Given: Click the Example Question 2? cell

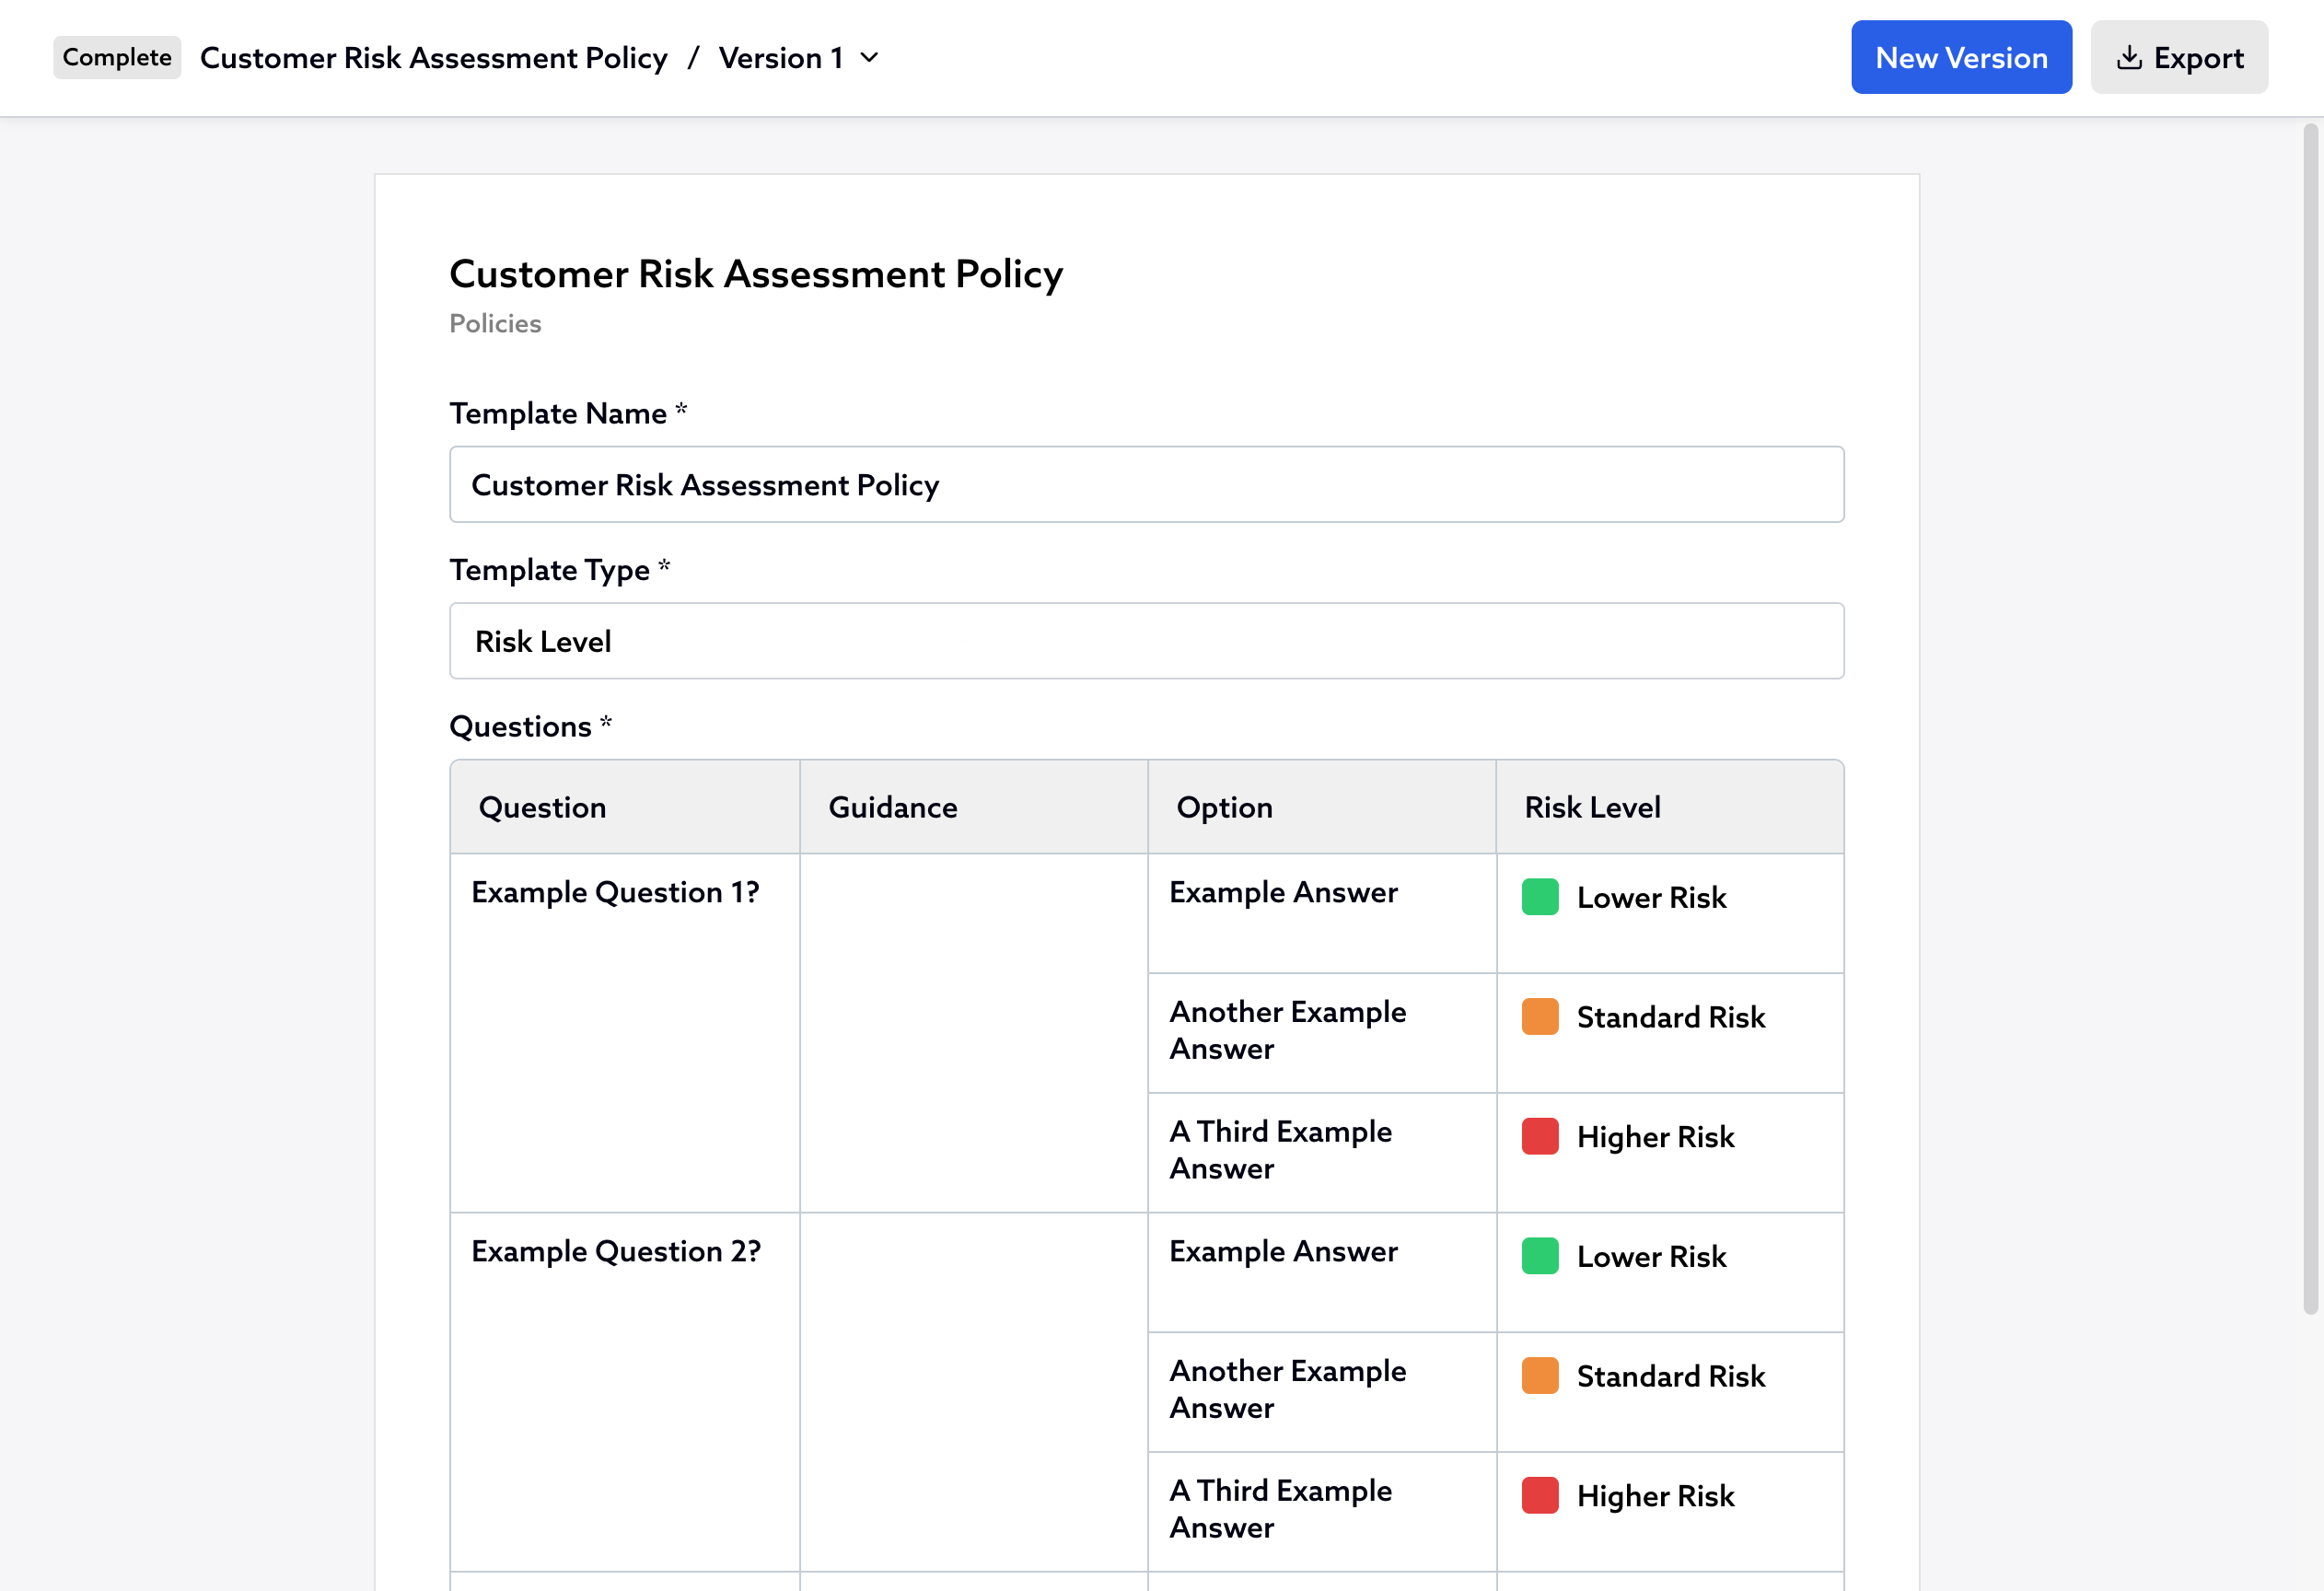Looking at the screenshot, I should coord(616,1251).
